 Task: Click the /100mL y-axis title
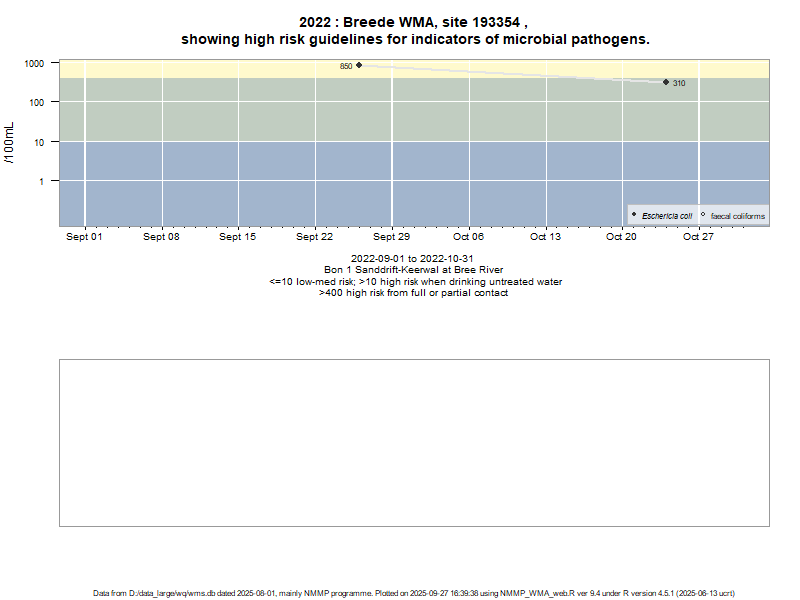(x=10, y=142)
